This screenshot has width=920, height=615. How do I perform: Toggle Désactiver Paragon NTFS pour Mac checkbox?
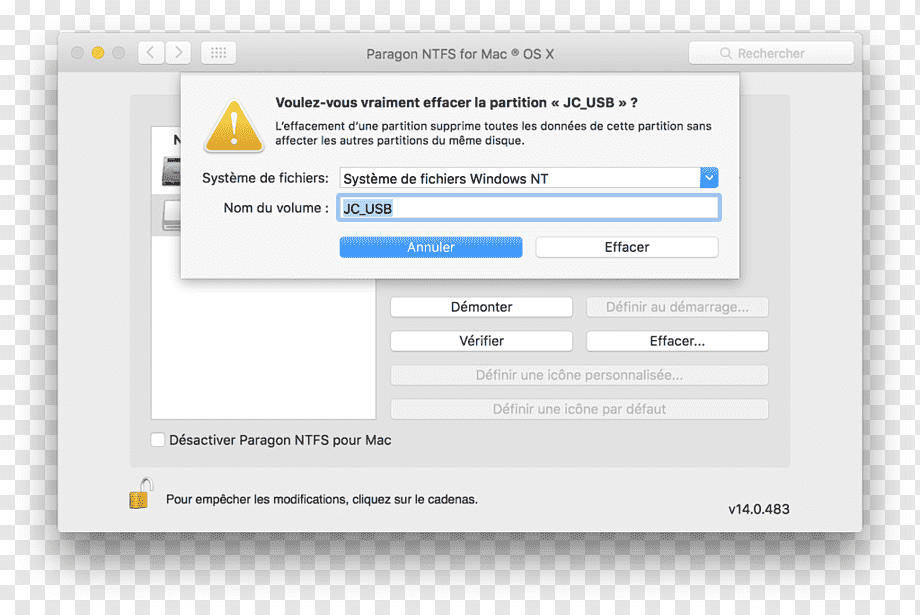click(157, 440)
